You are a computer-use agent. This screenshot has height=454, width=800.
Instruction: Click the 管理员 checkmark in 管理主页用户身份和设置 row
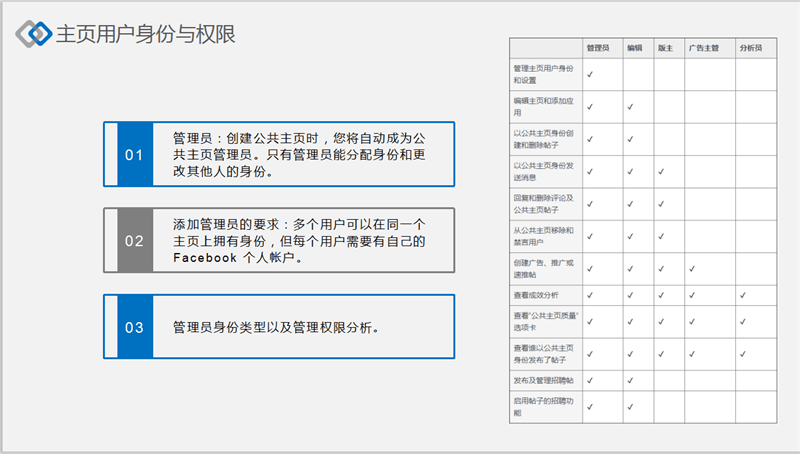tap(590, 74)
